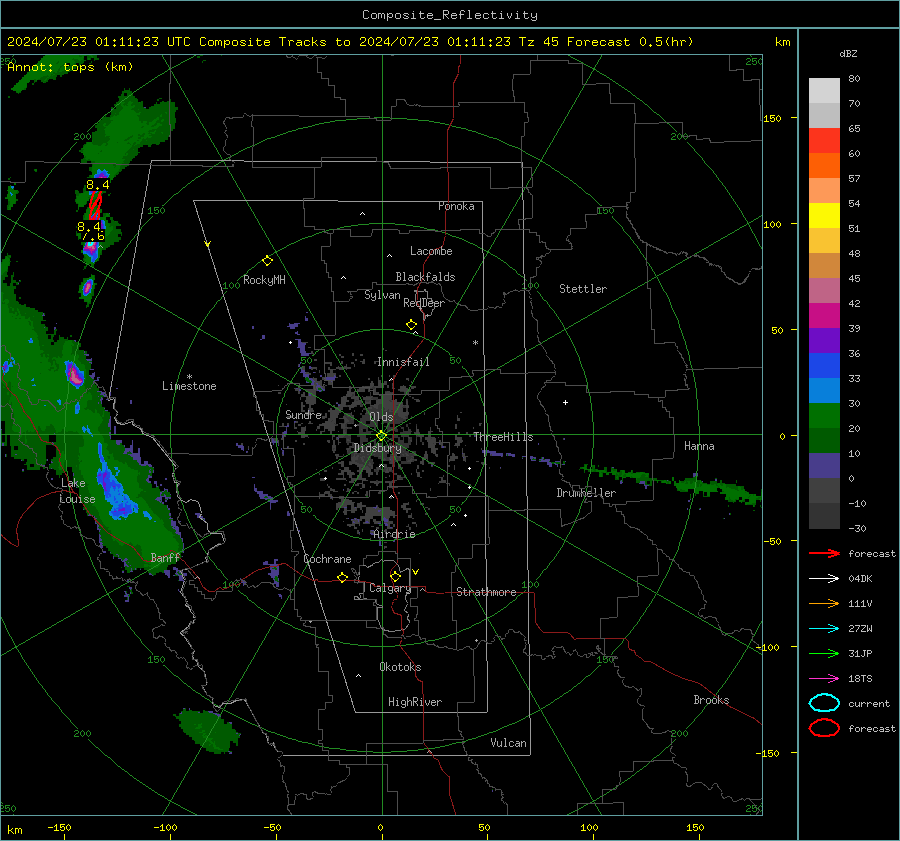
Task: Click yellow diamond marker beside RockyMH
Action: click(267, 261)
